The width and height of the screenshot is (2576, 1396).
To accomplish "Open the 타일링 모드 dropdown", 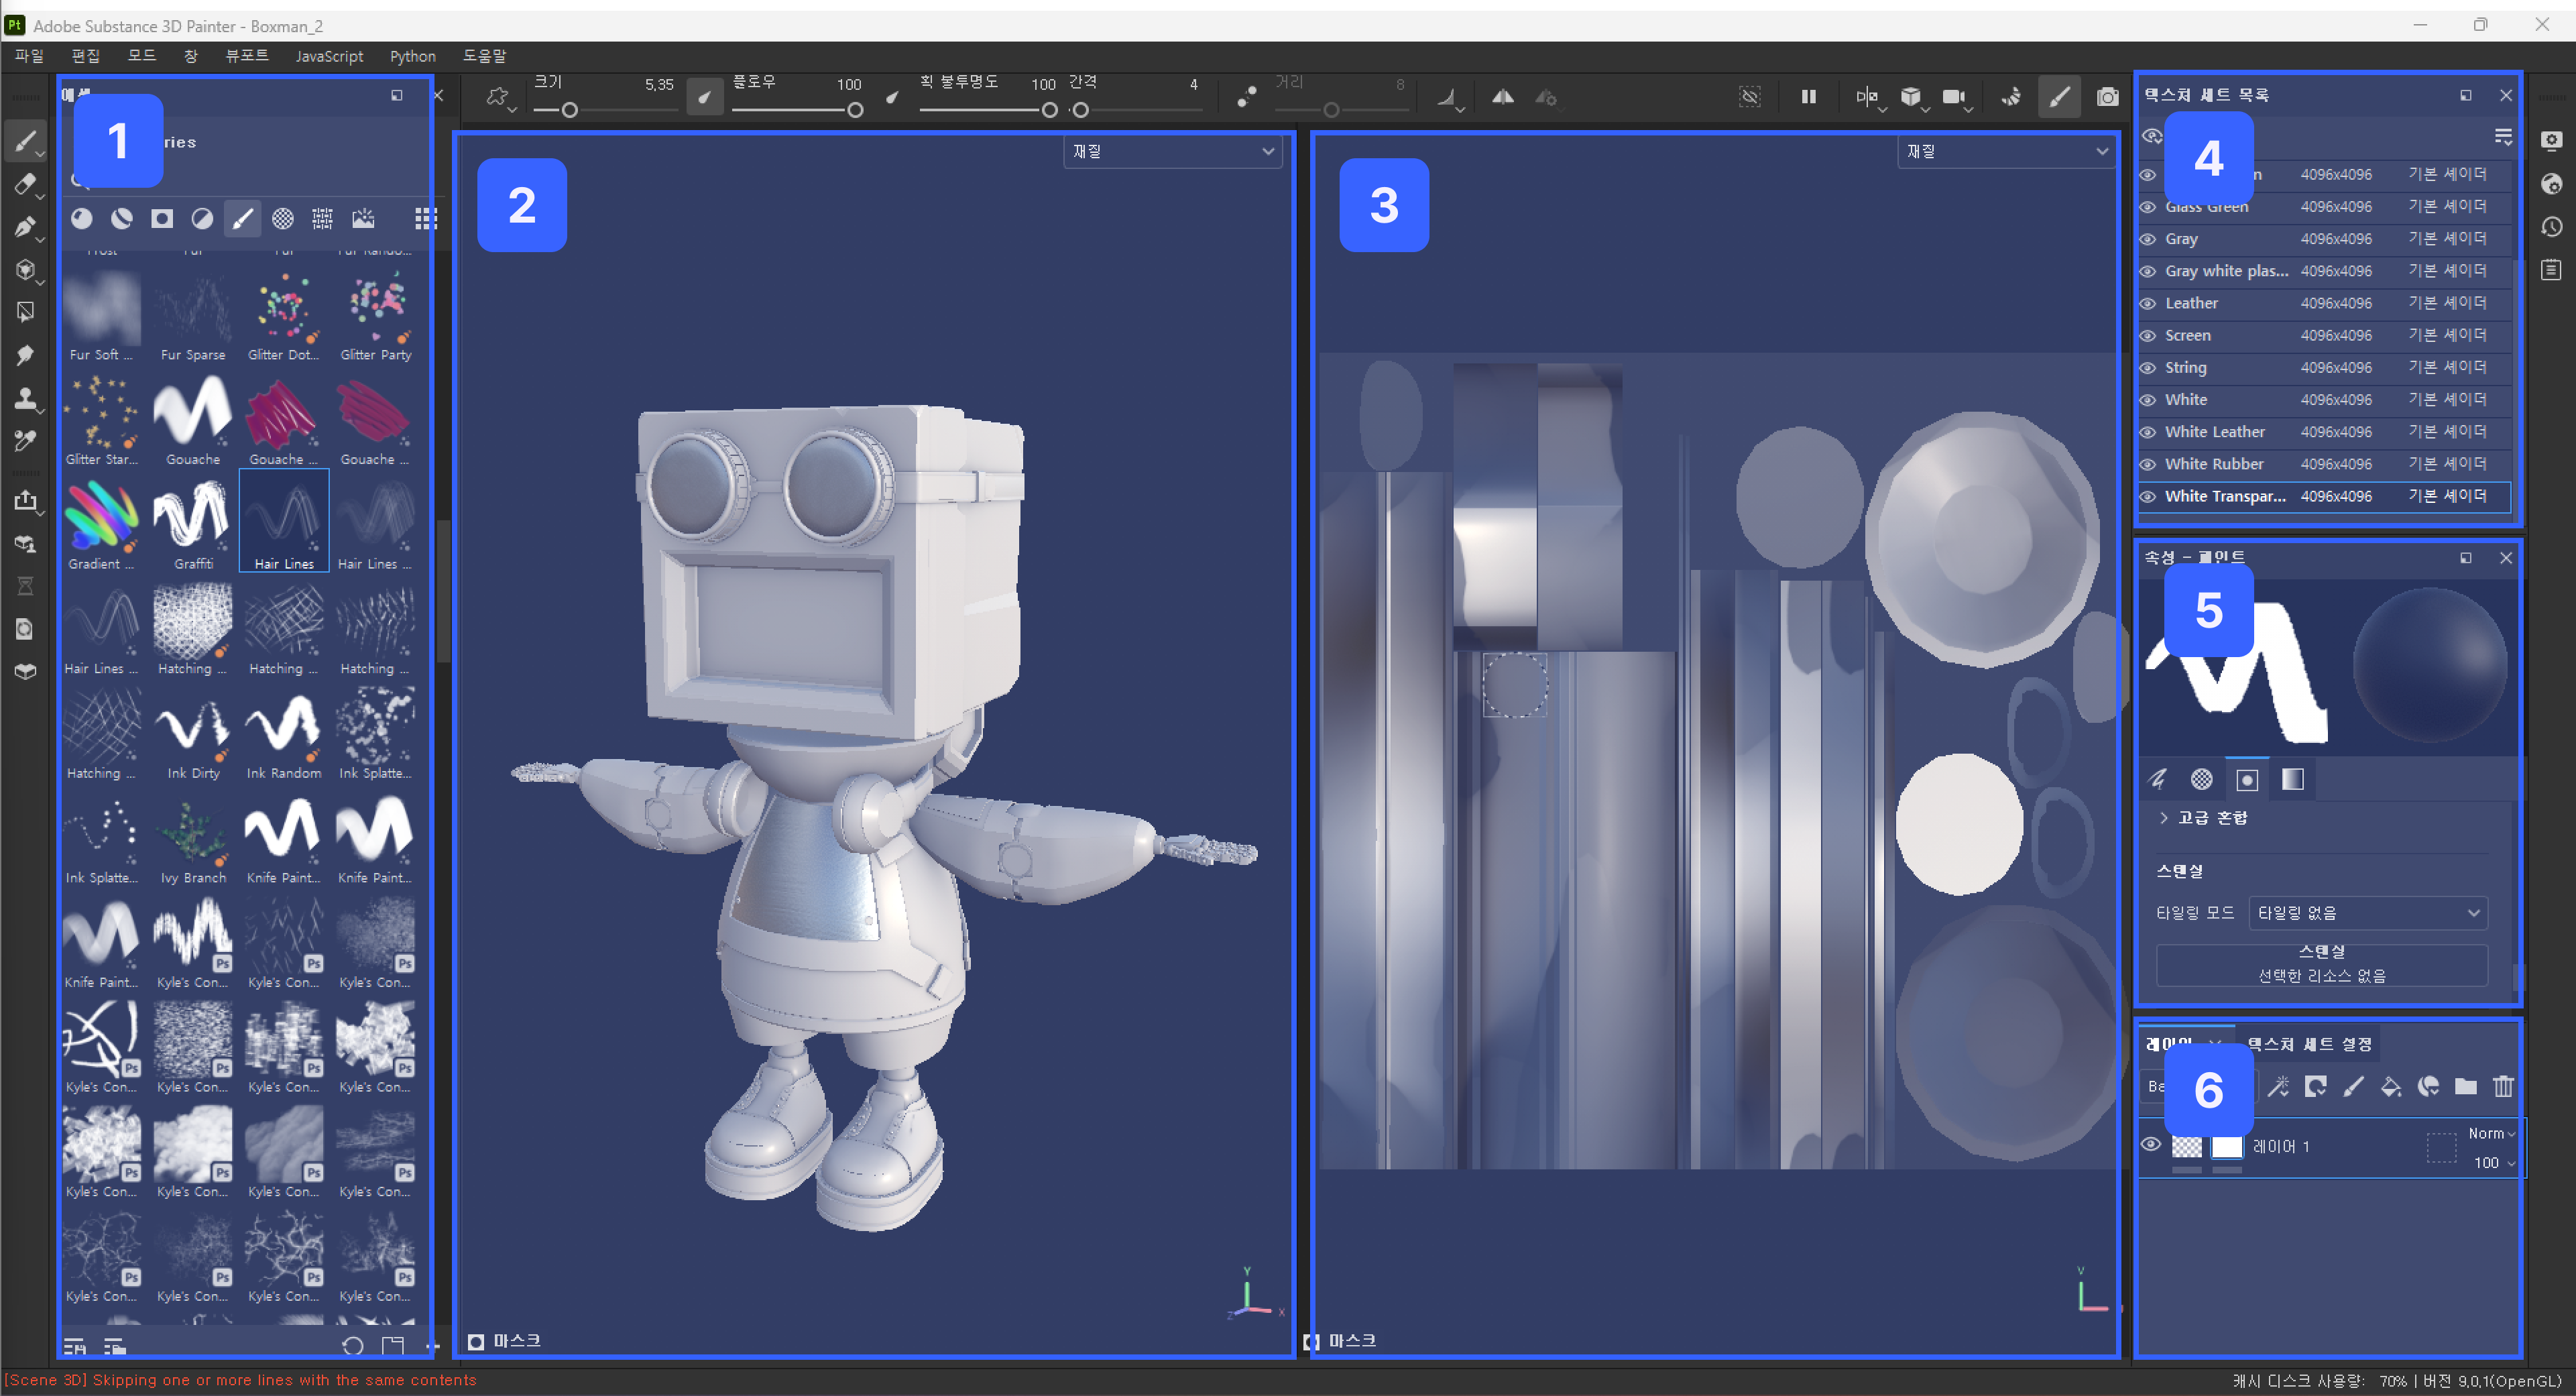I will point(2367,913).
